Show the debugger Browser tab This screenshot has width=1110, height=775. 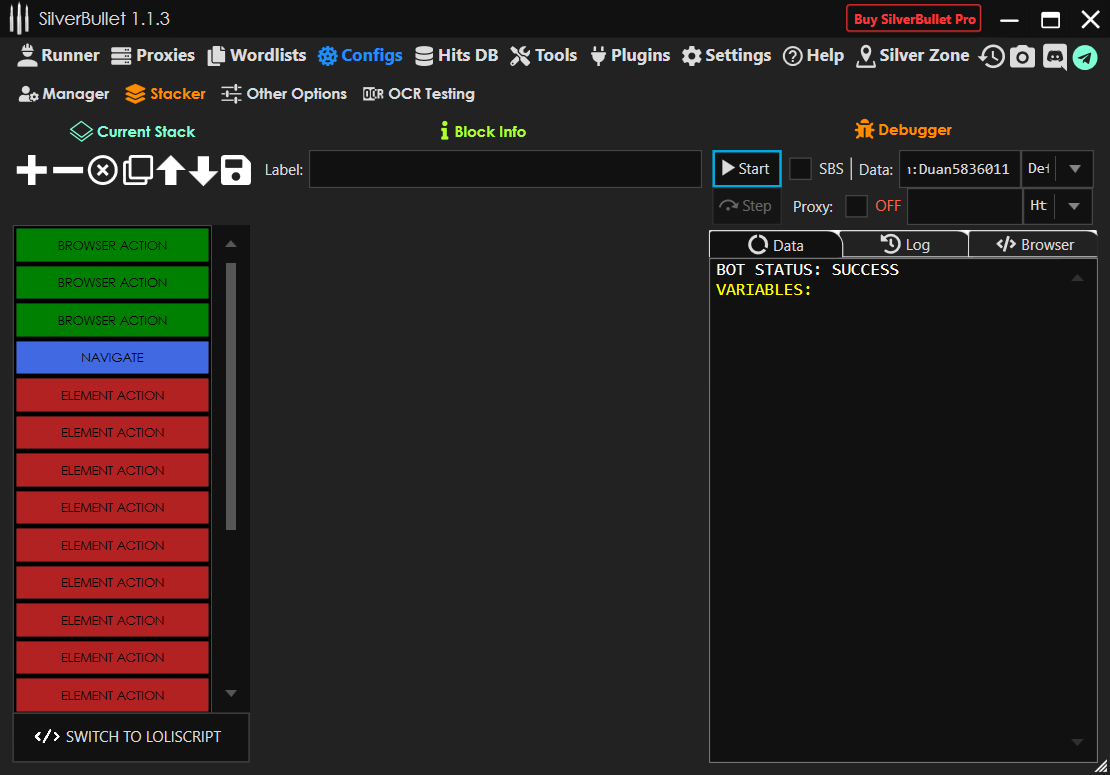(1034, 245)
